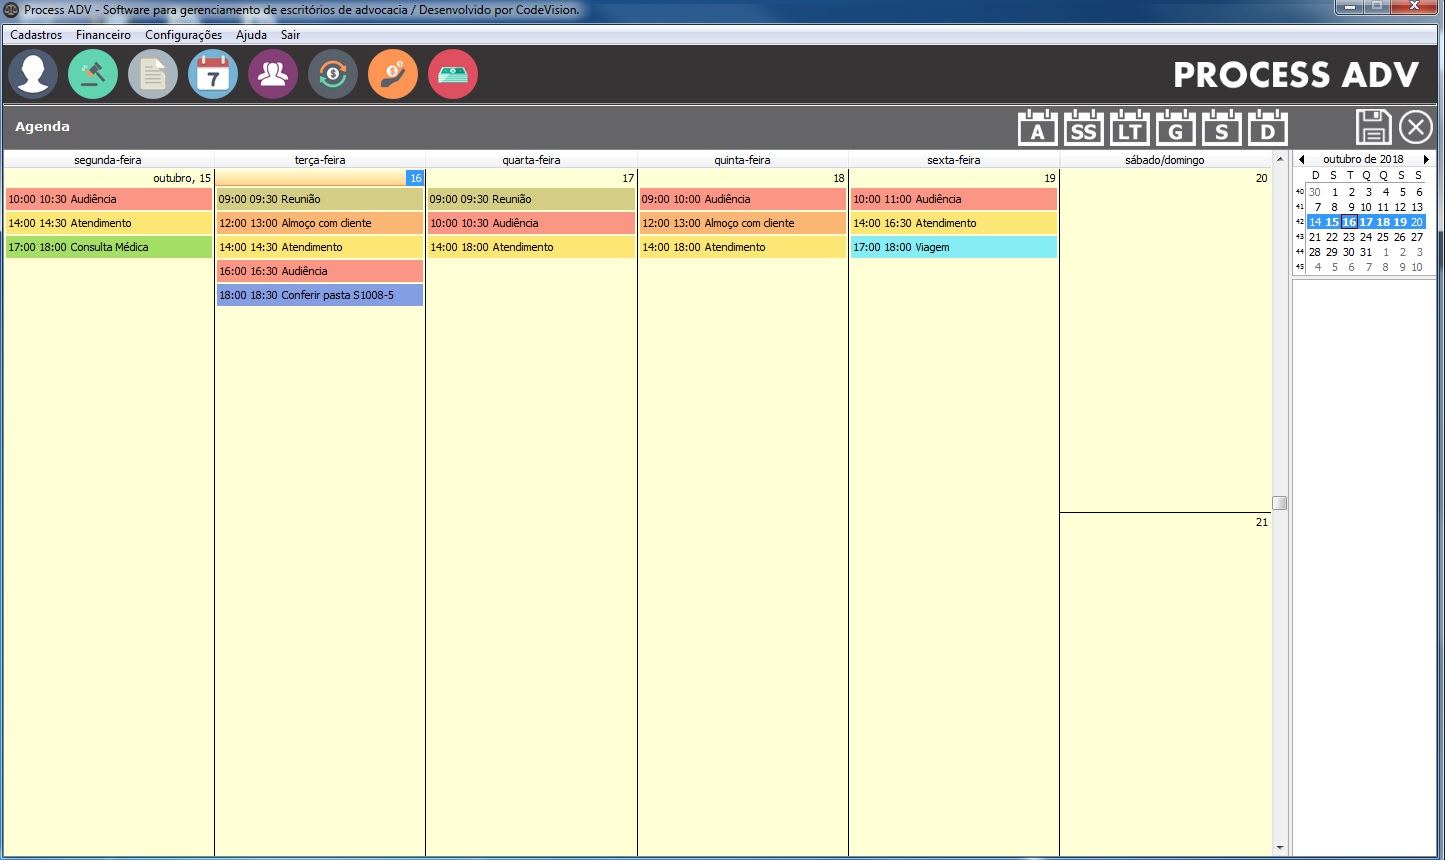
Task: Select the 'LT' calendar view button
Action: pos(1129,129)
